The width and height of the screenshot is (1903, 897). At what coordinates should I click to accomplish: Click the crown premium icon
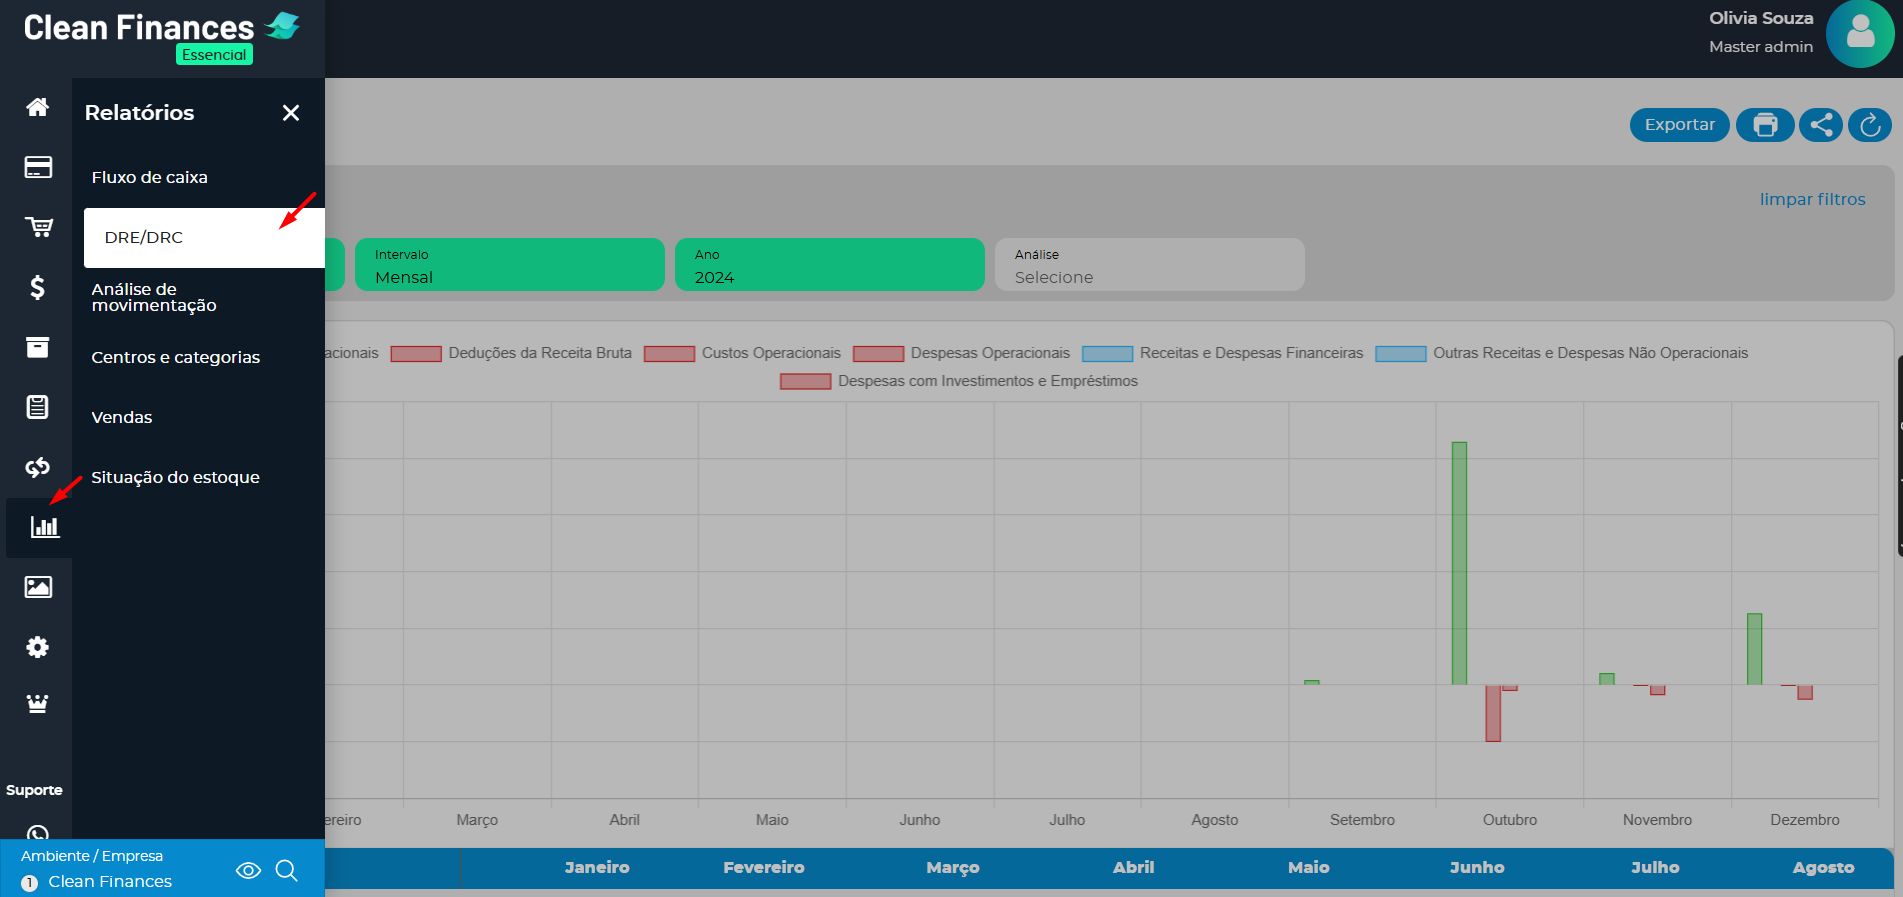tap(37, 704)
